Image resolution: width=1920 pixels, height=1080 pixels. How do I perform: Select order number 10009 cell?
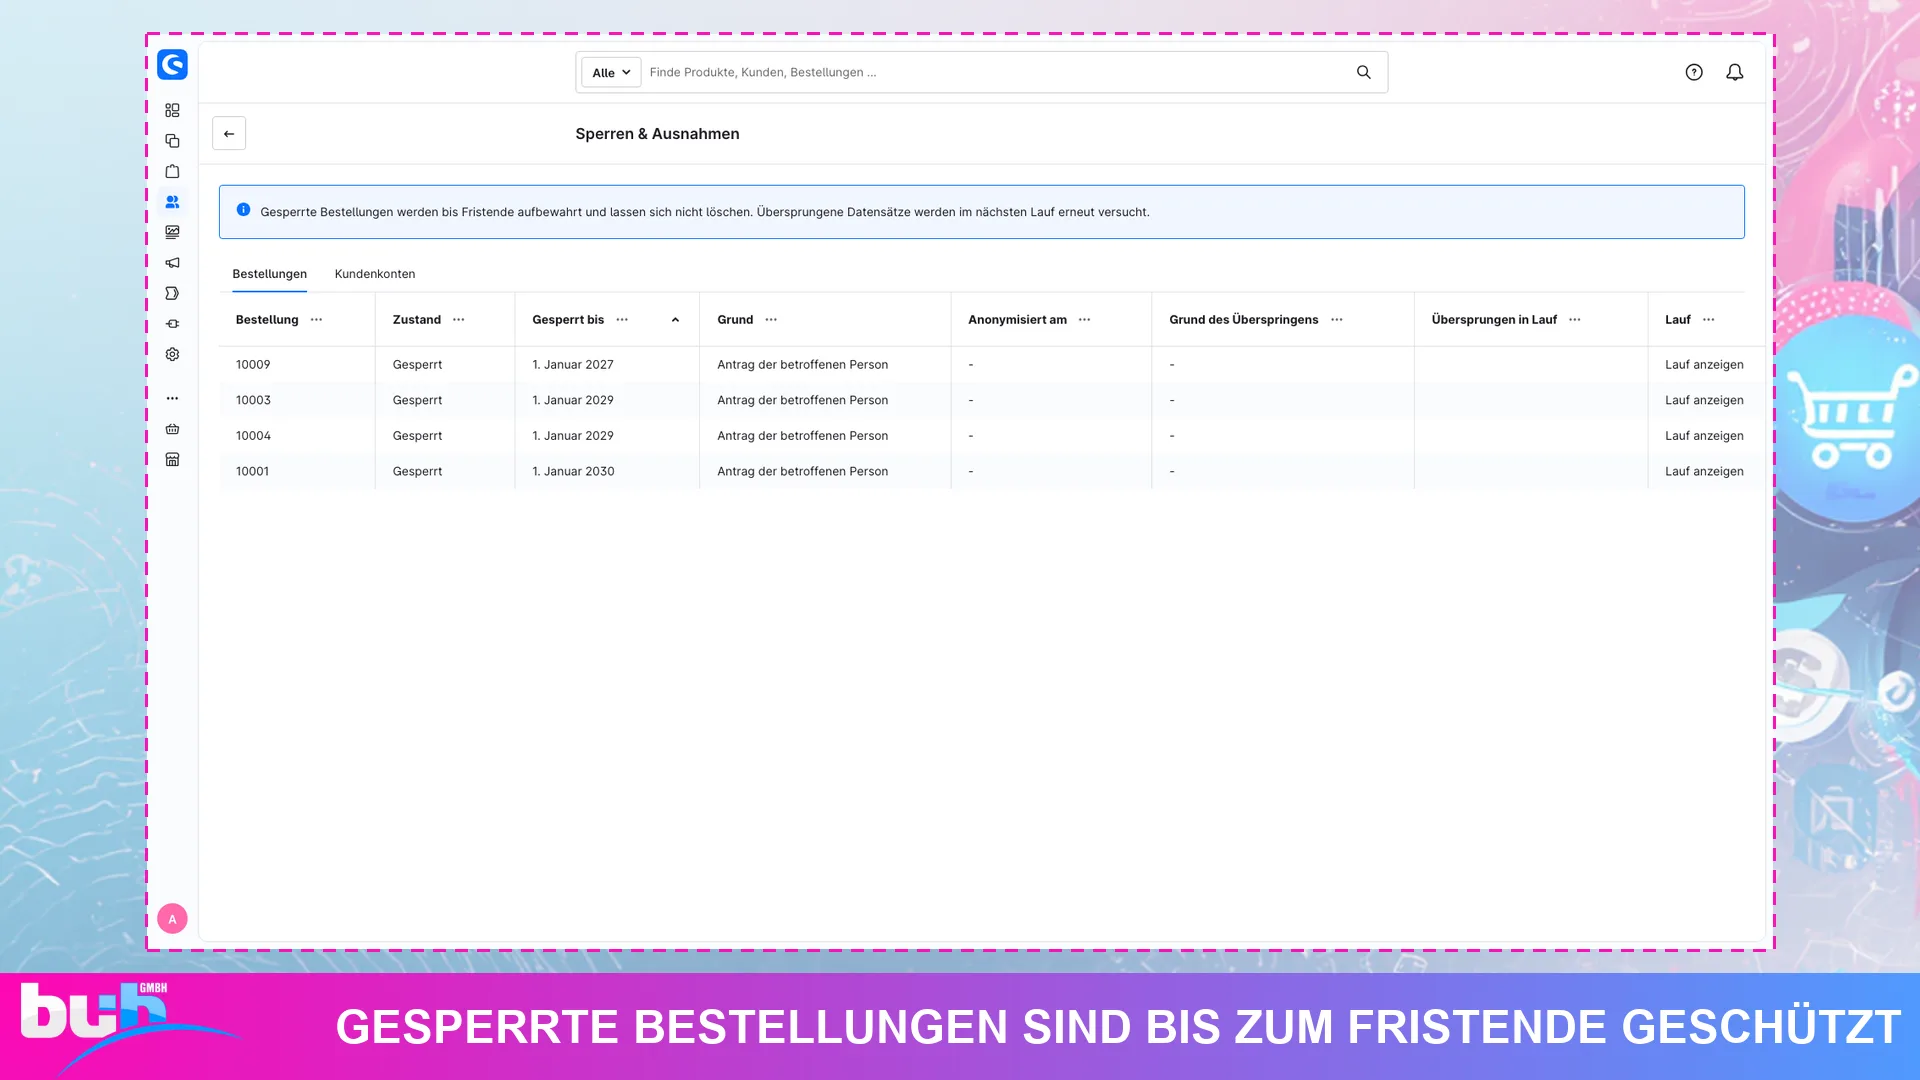(x=253, y=365)
